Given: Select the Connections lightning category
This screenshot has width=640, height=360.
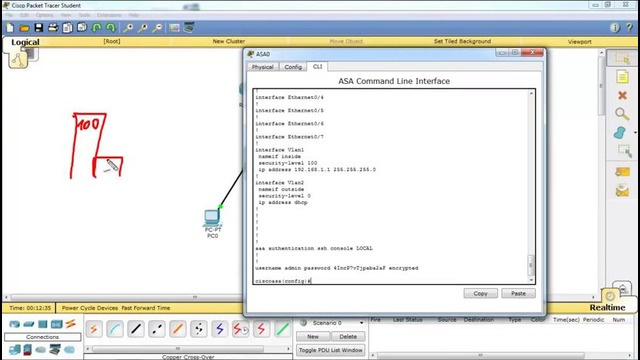Looking at the screenshot, I should tap(71, 324).
